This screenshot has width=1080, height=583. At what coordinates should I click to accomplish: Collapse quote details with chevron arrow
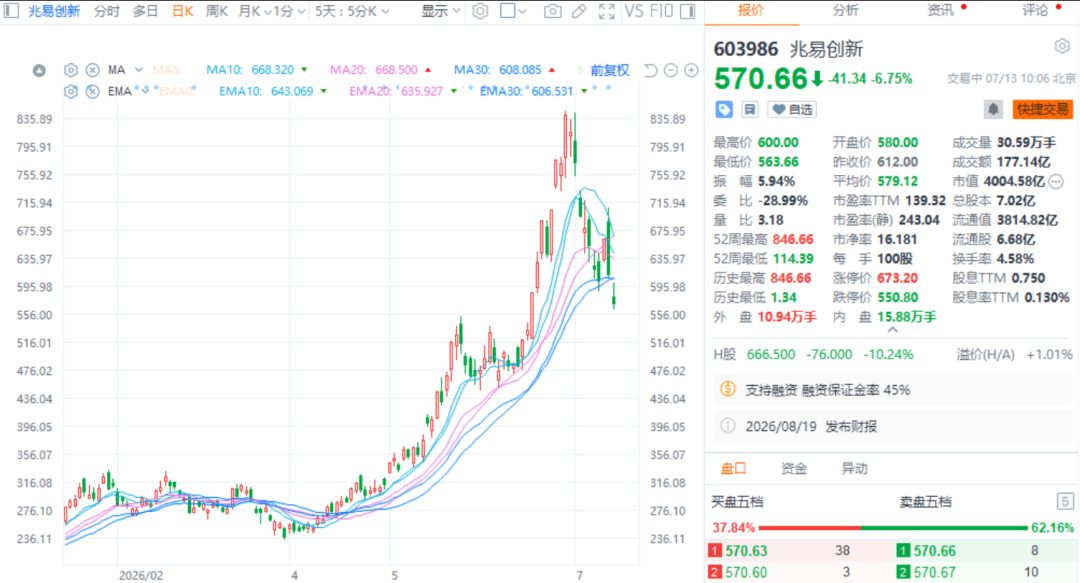click(893, 330)
